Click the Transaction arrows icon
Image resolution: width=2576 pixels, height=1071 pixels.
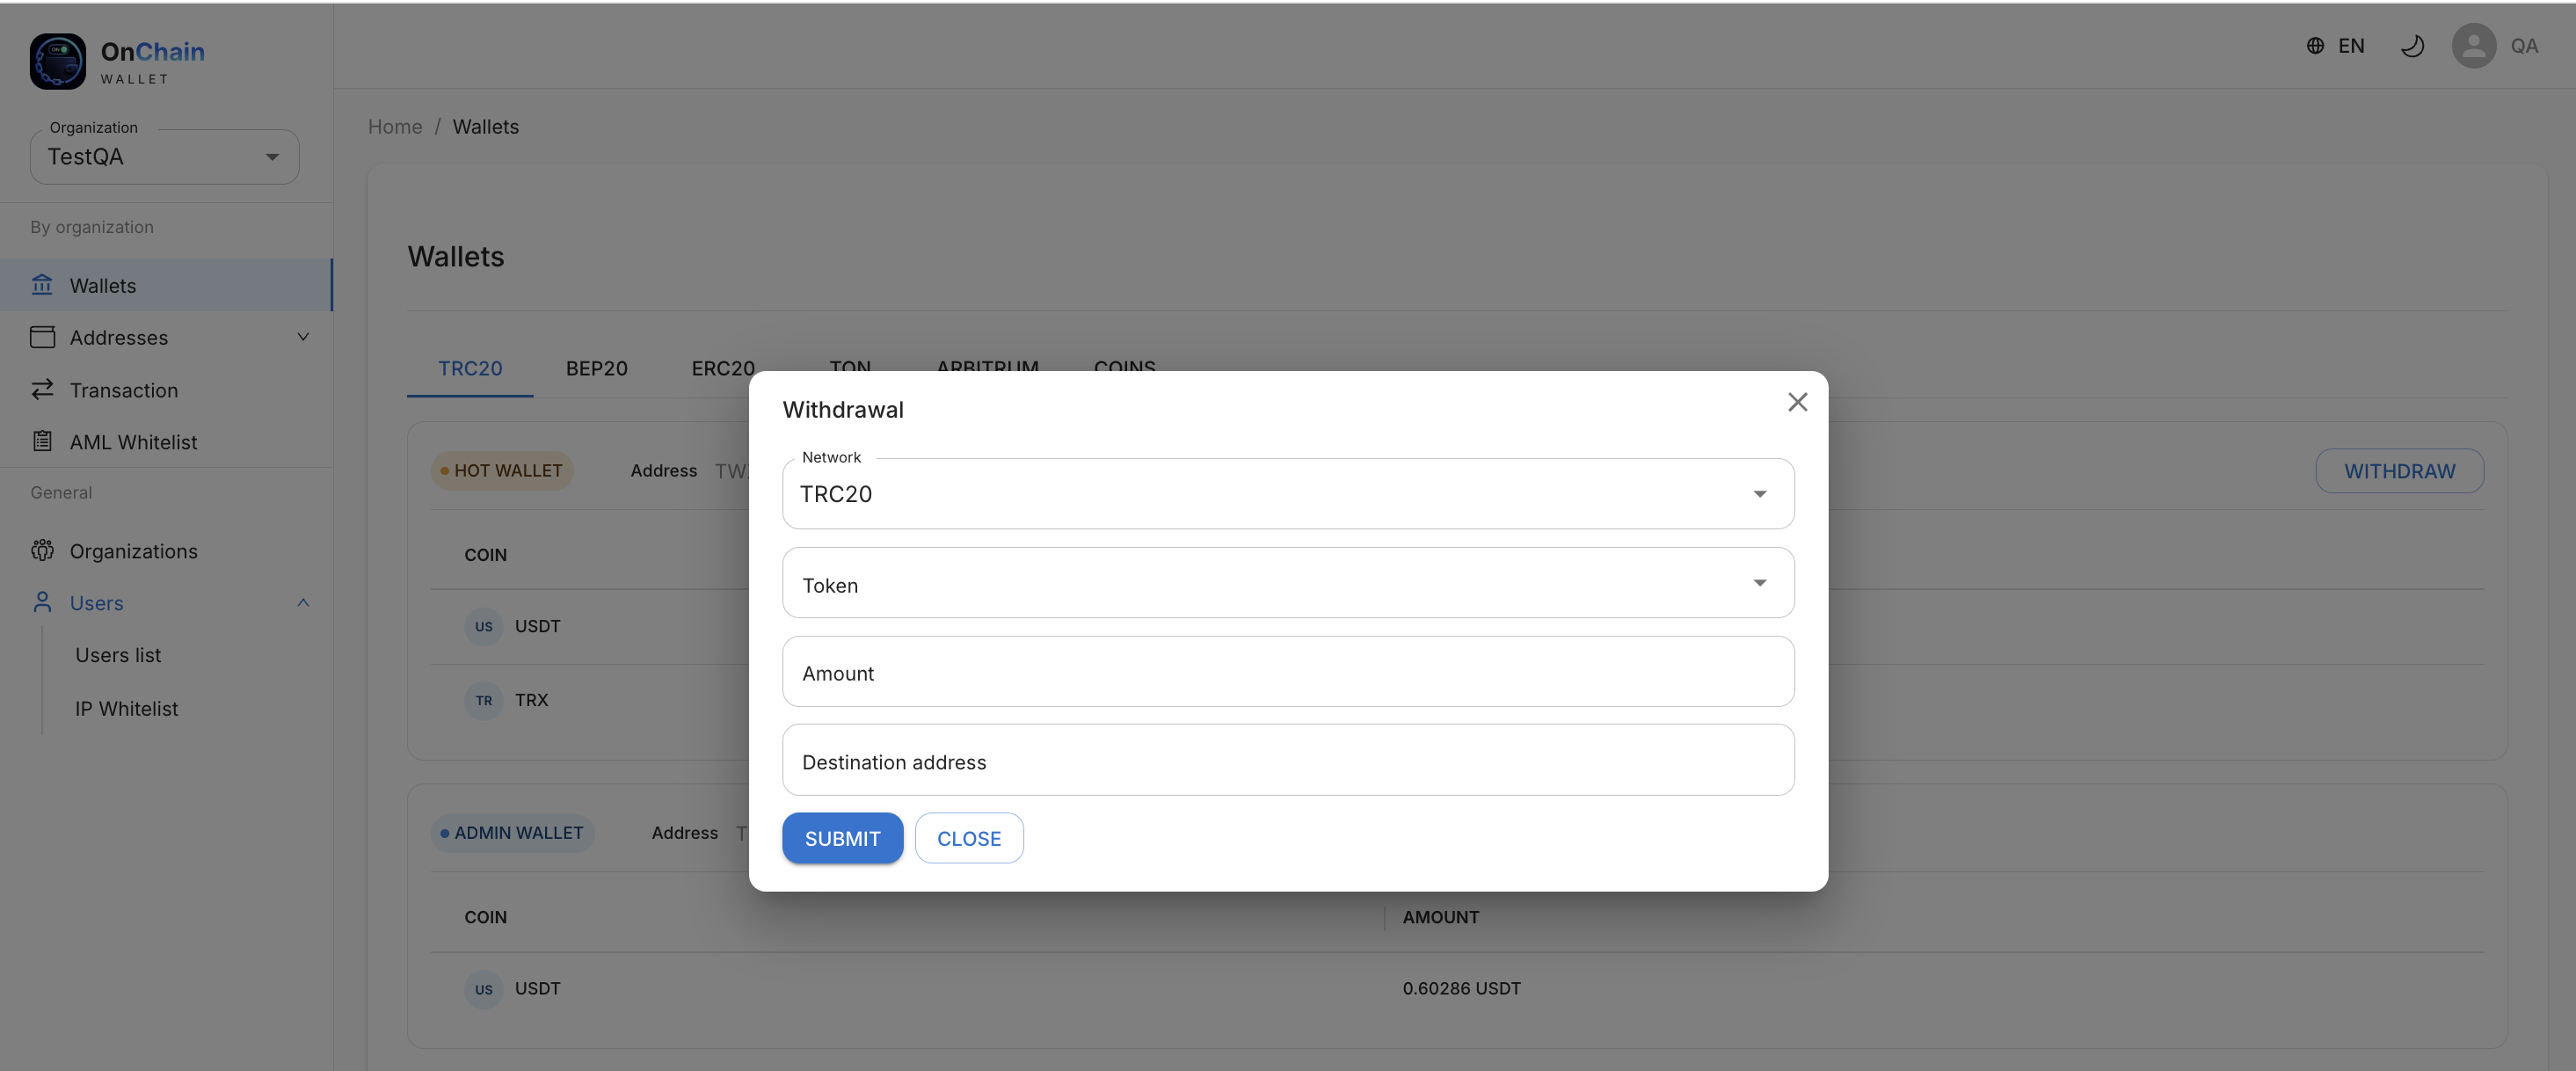pyautogui.click(x=42, y=389)
